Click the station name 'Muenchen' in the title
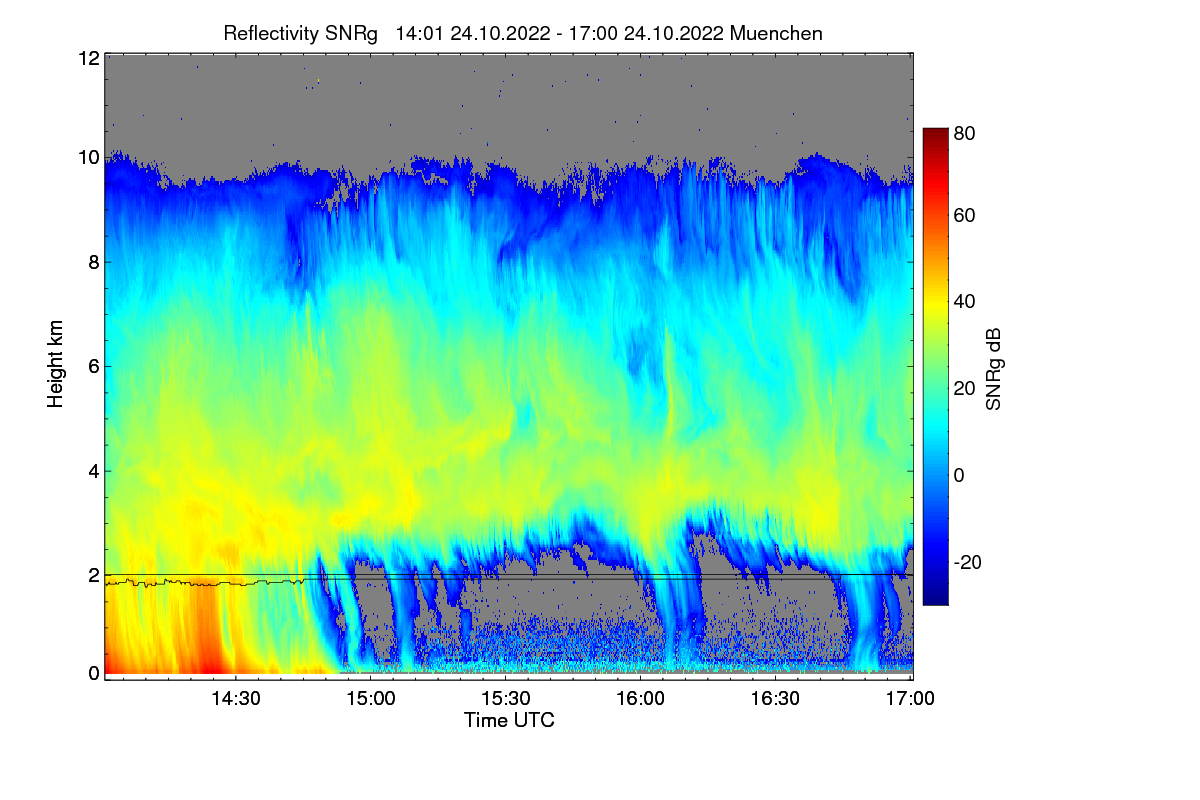This screenshot has height=800, width=1200. [777, 33]
